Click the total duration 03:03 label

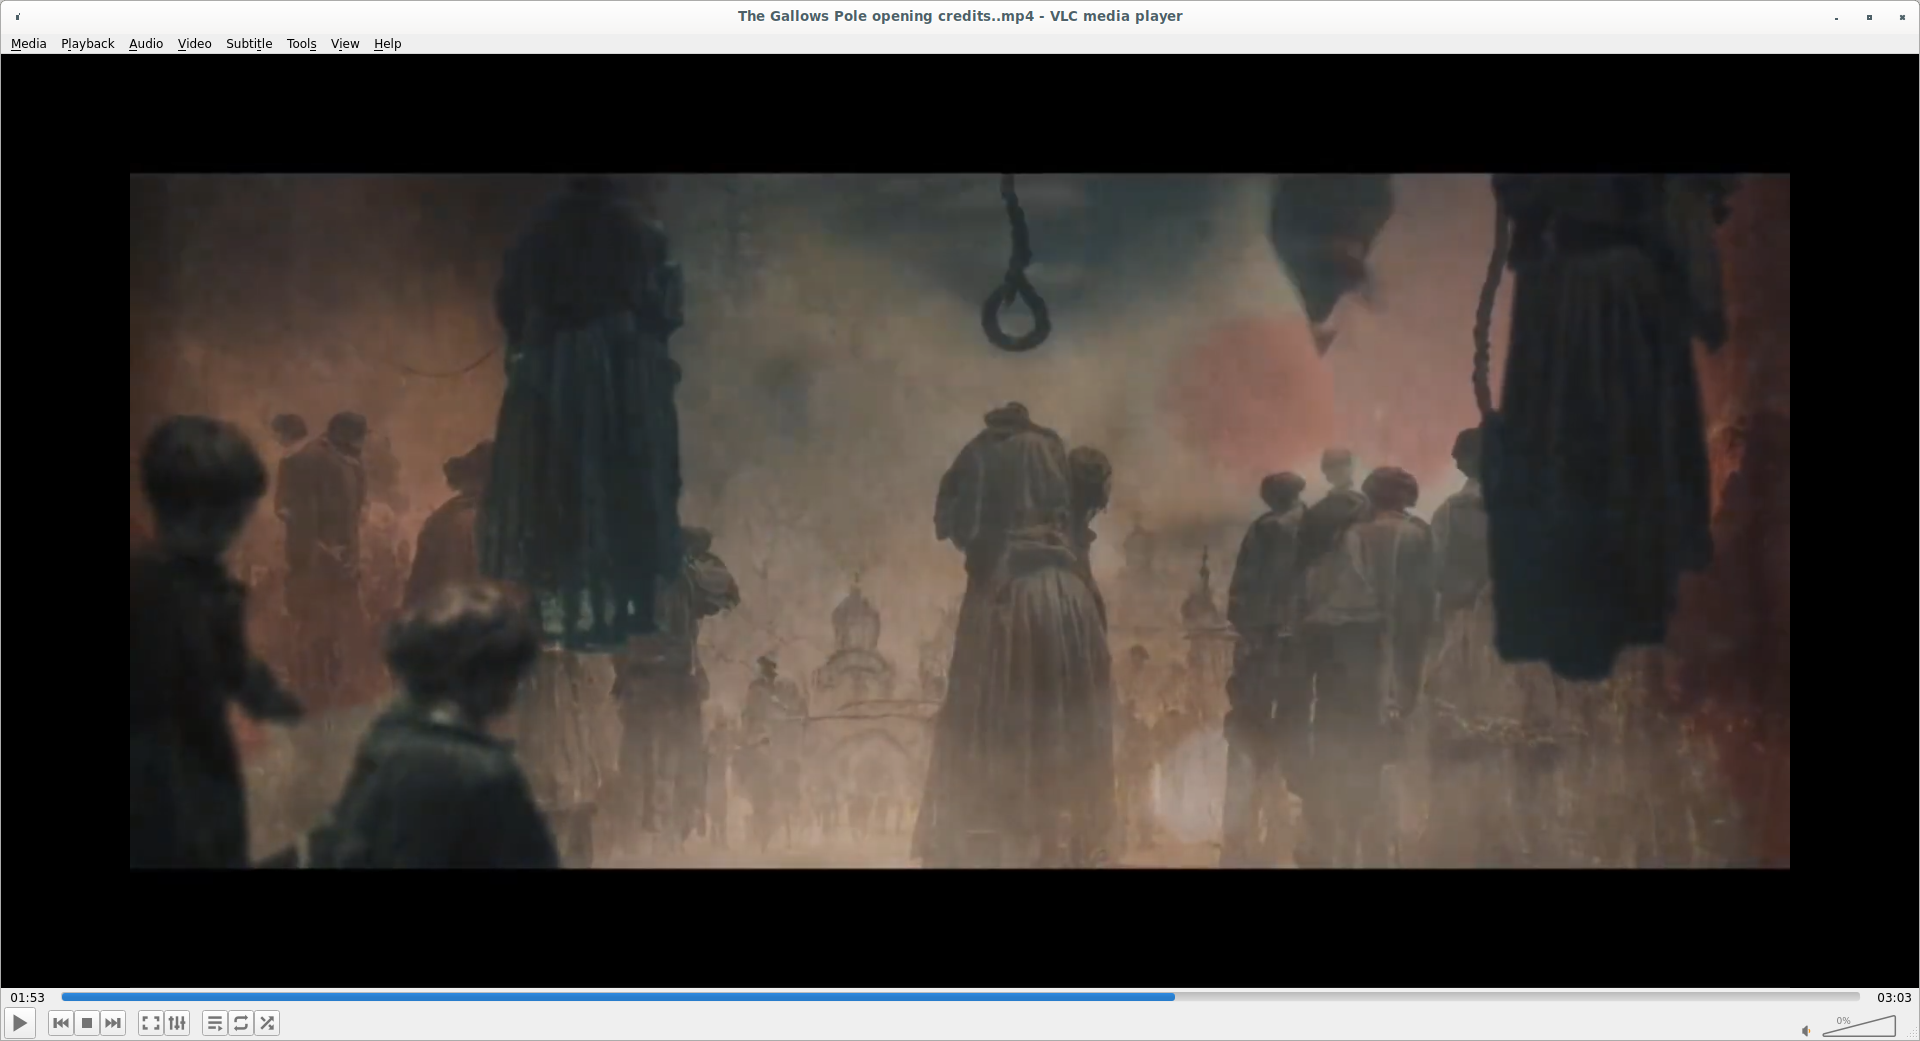pyautogui.click(x=1894, y=997)
